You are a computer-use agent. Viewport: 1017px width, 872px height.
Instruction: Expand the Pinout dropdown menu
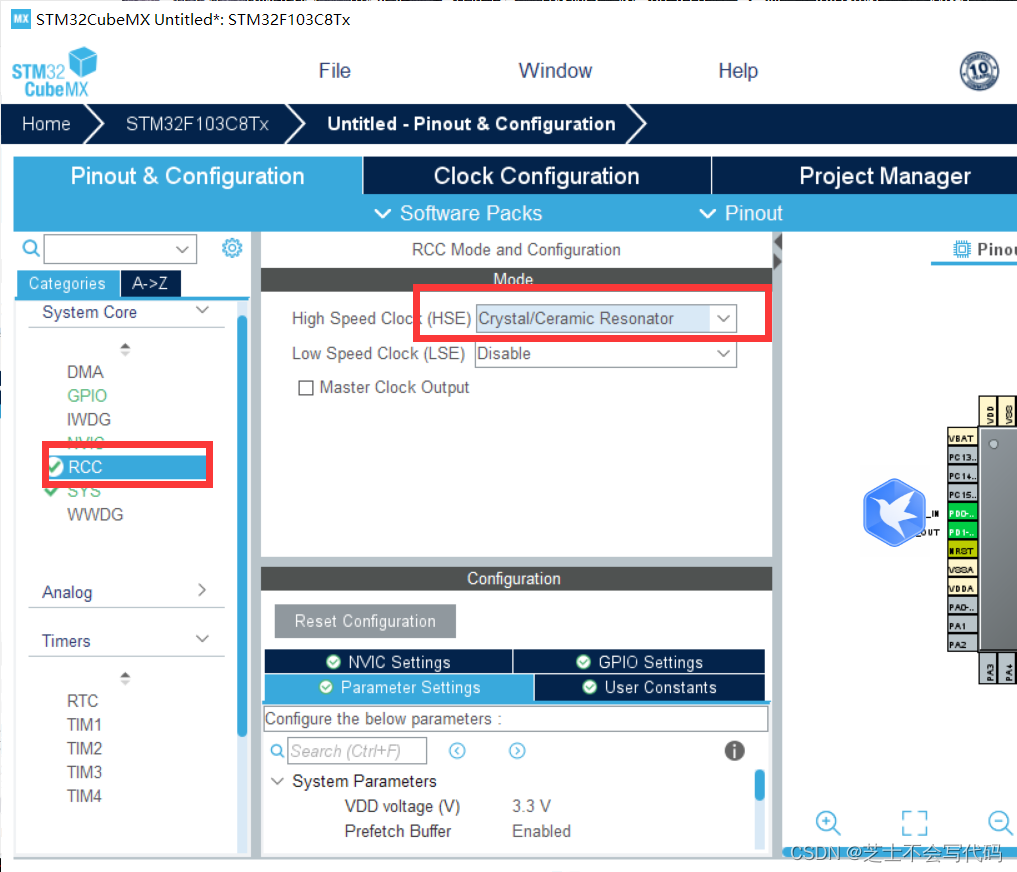coord(741,213)
